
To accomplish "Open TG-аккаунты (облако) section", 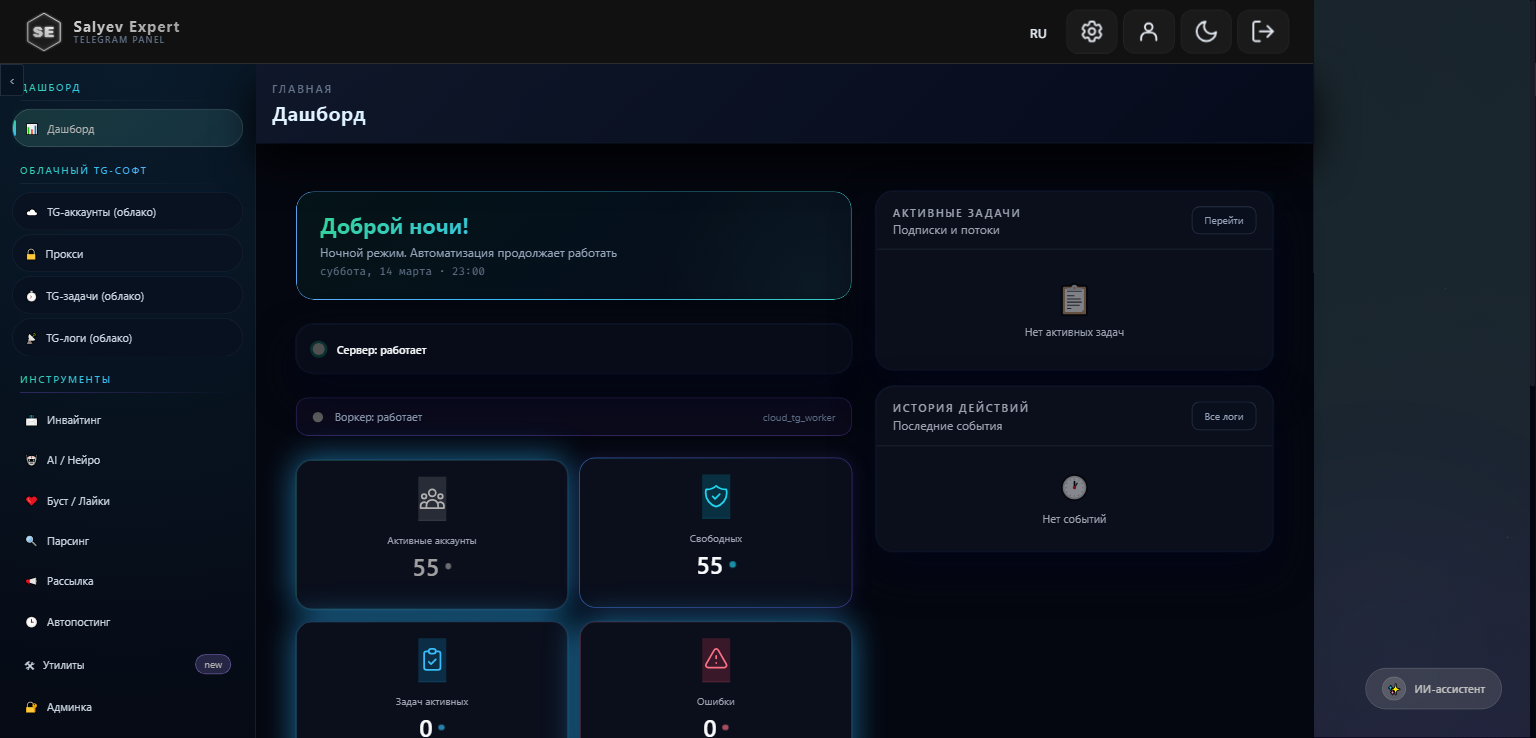I will 128,212.
